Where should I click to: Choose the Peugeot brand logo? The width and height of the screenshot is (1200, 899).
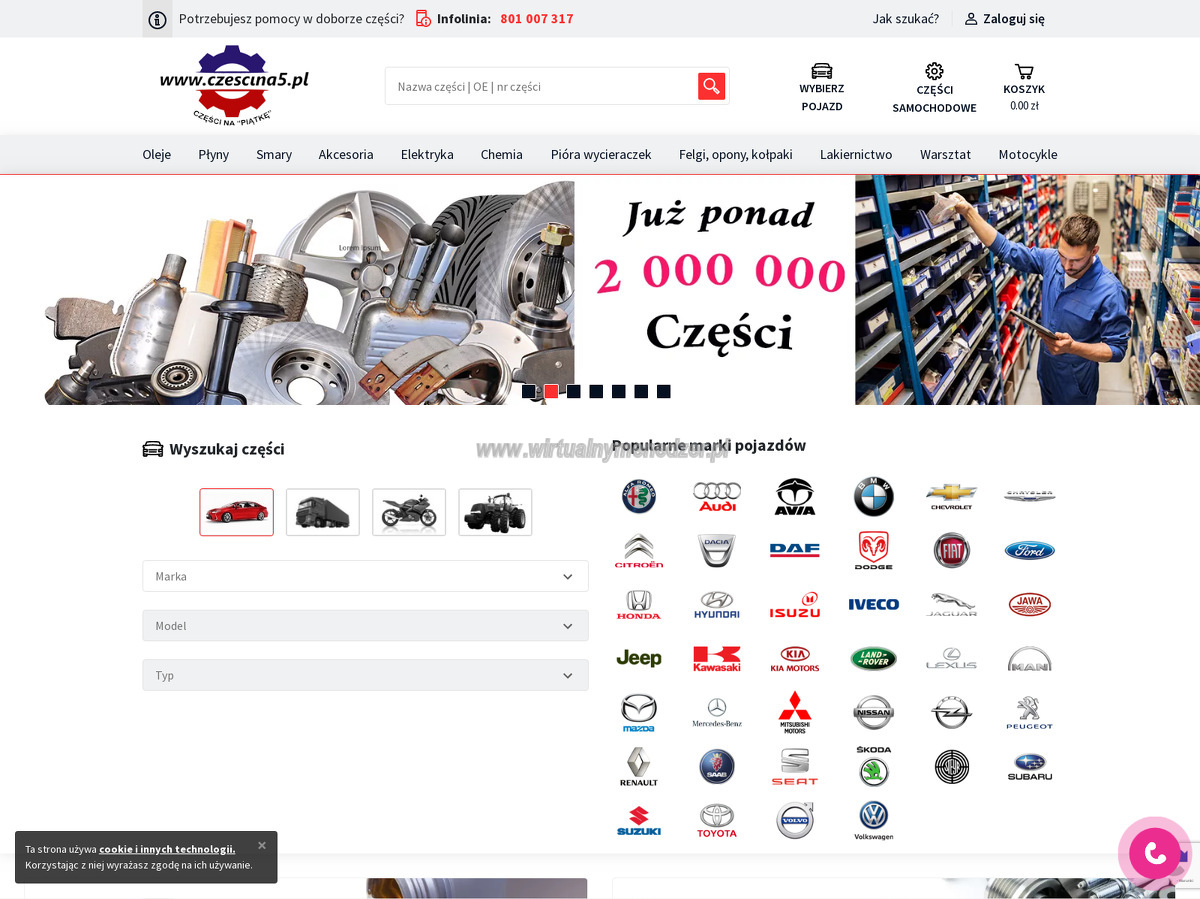[x=1029, y=712]
